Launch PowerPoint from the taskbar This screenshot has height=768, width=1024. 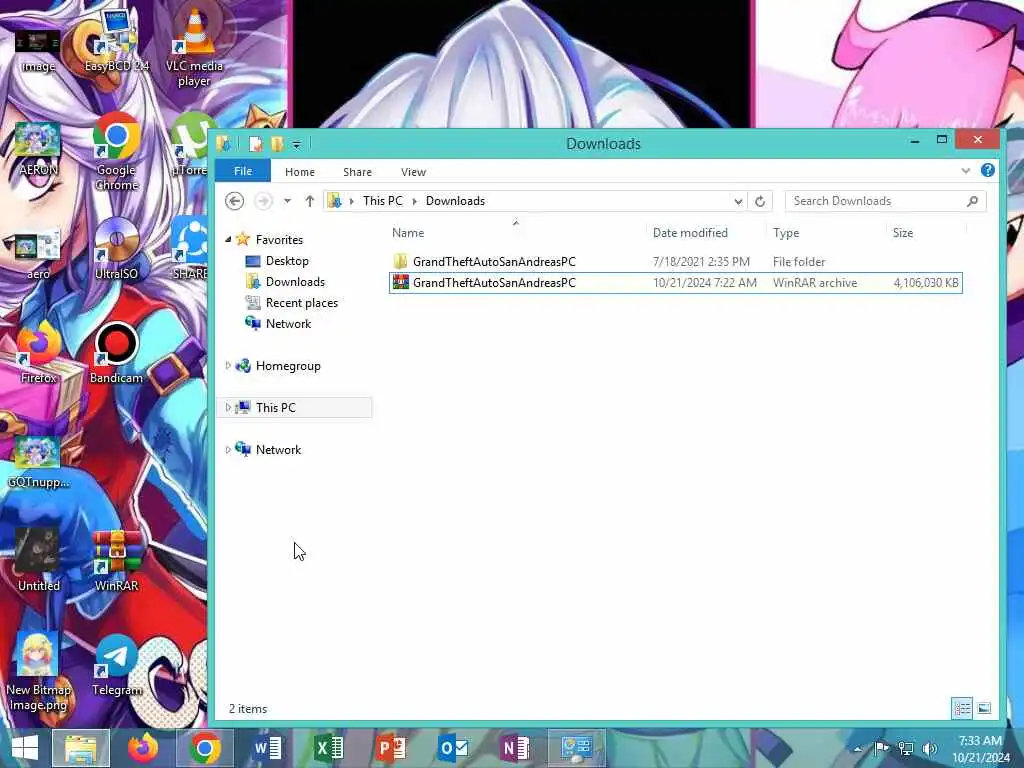pos(391,748)
